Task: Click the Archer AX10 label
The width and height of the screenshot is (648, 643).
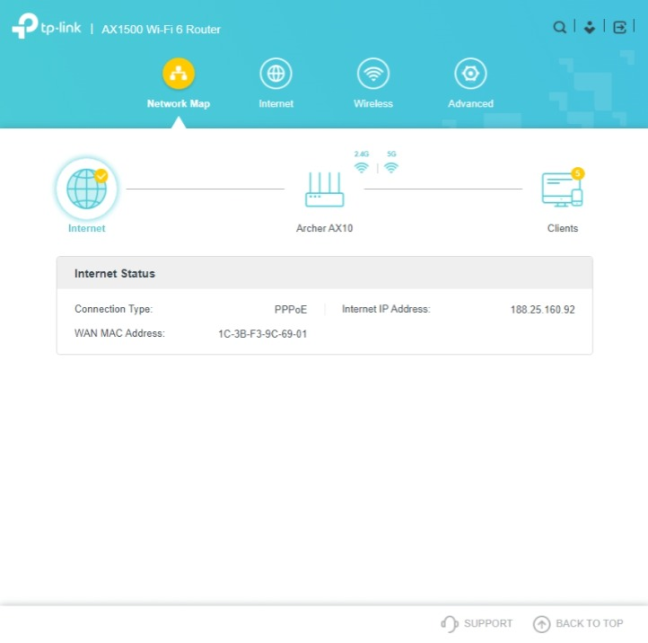Action: tap(324, 229)
